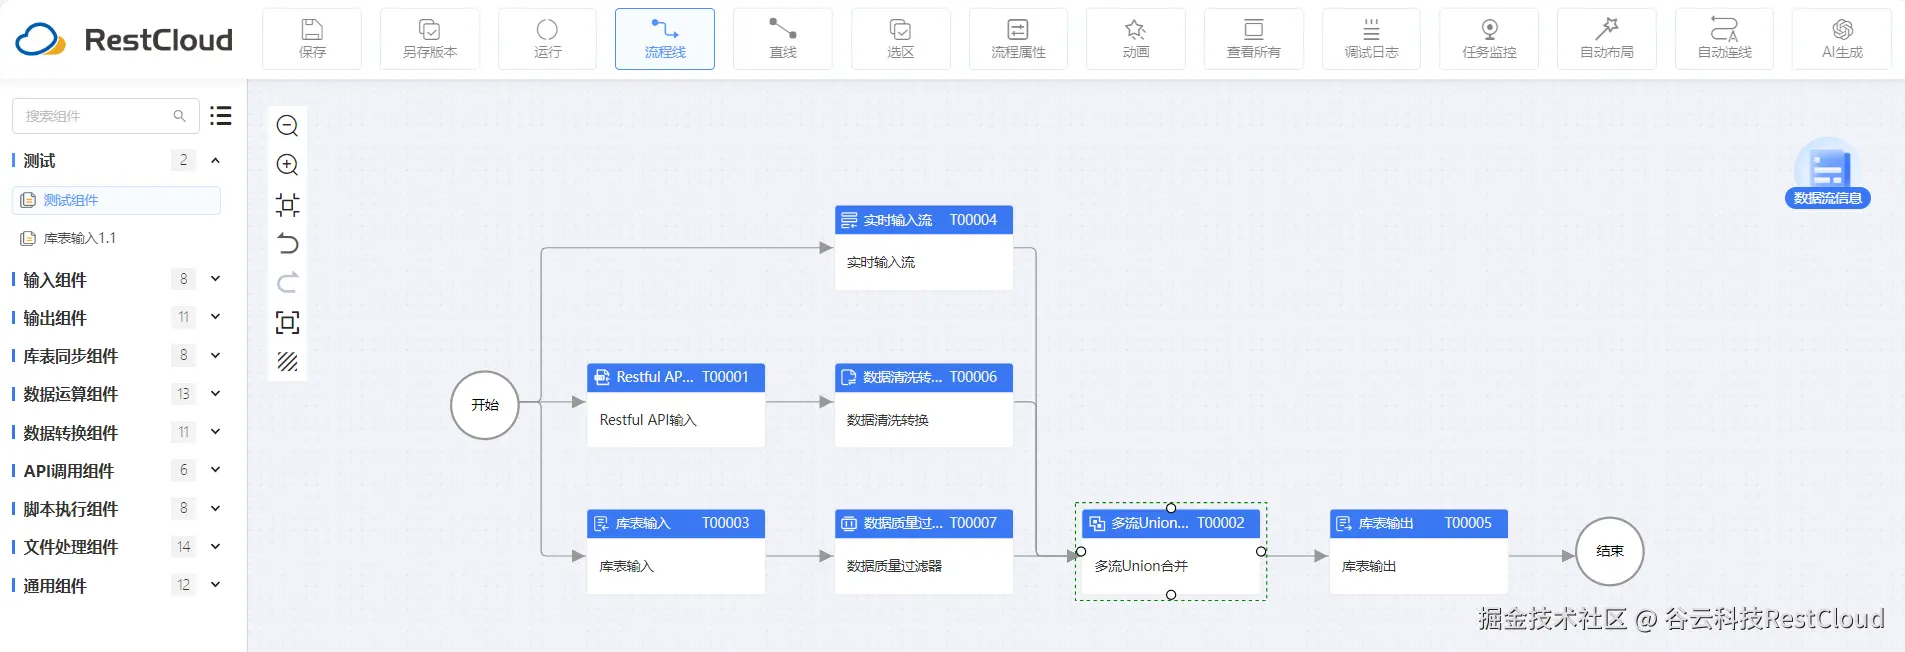Click the redo arrow icon
Screen dimensions: 1905x652
point(287,283)
